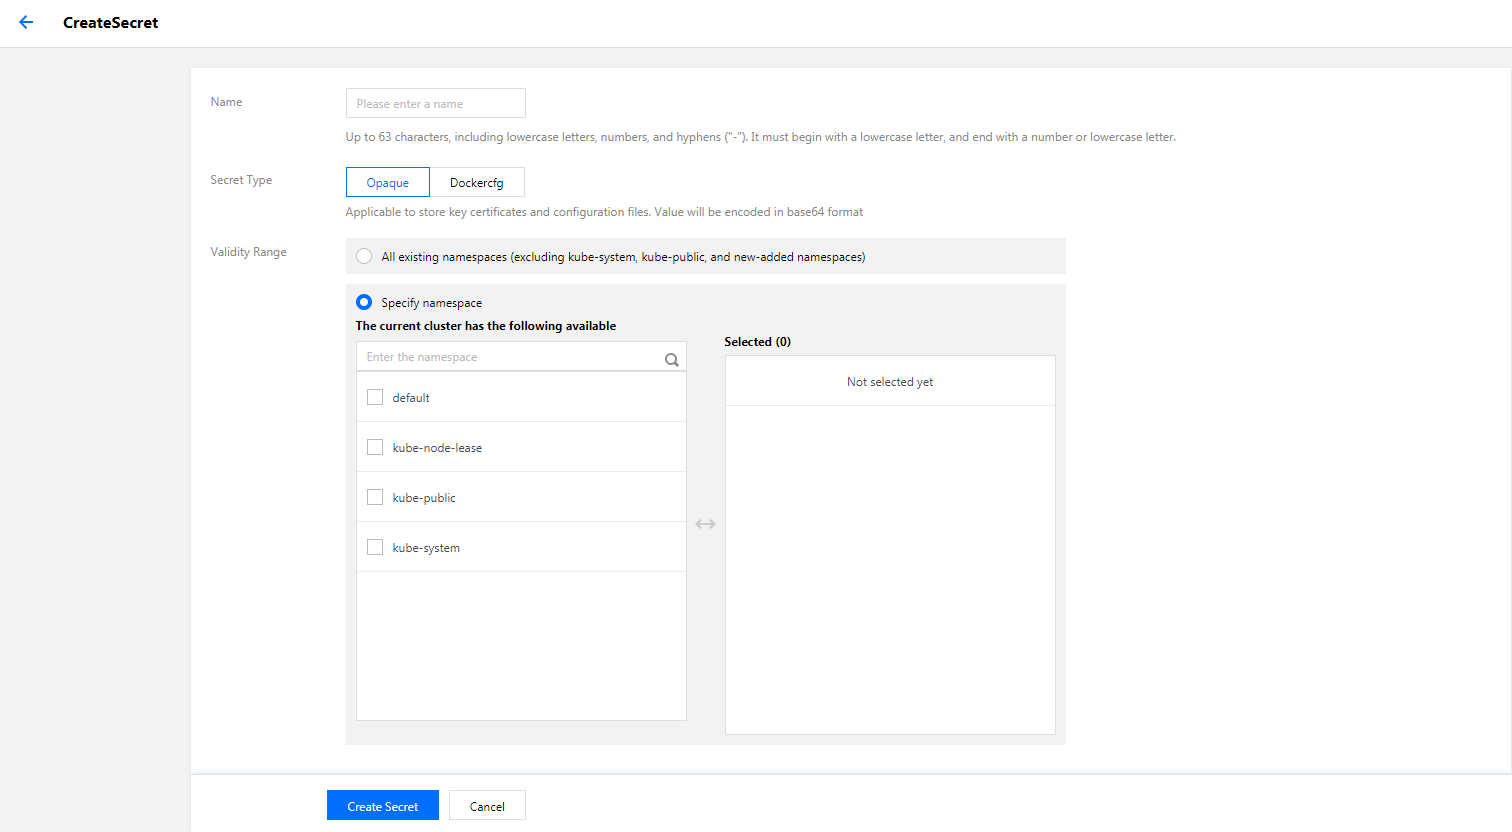
Task: Click the Secret Type field label
Action: tap(241, 180)
